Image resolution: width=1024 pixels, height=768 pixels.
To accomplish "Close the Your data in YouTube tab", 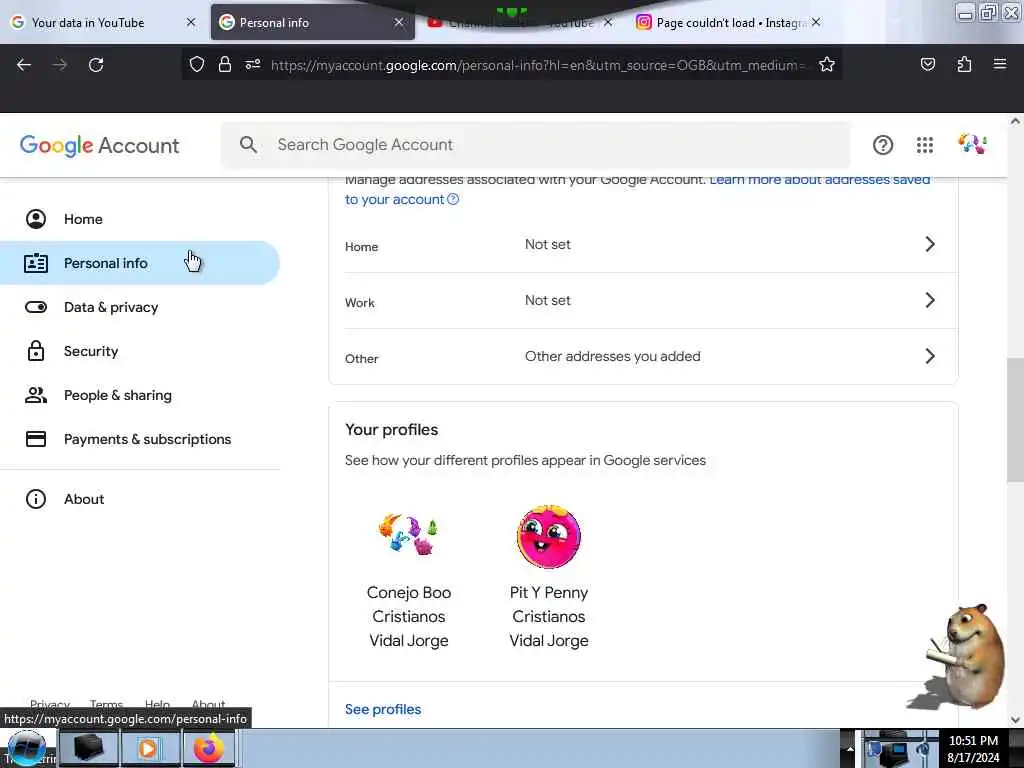I will point(191,22).
